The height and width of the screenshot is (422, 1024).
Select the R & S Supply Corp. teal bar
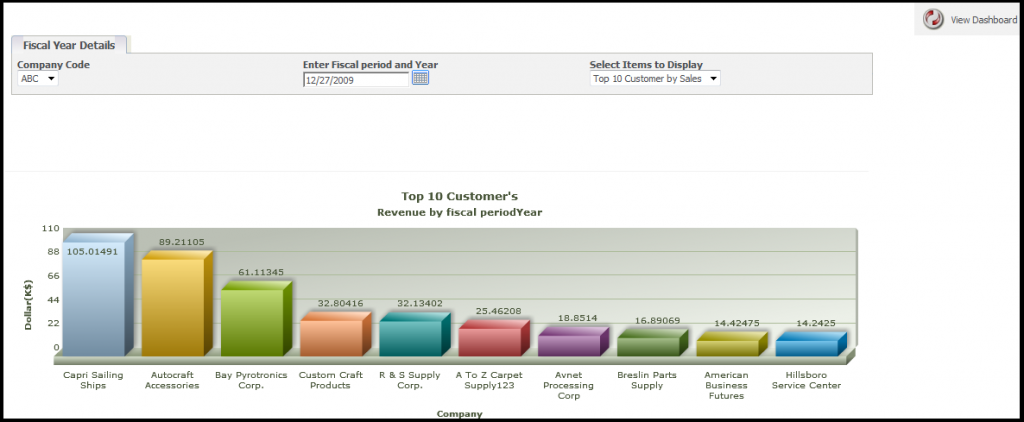coord(409,337)
